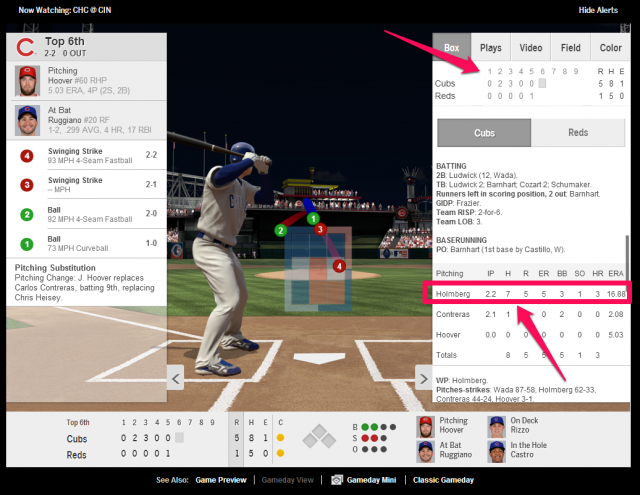The width and height of the screenshot is (640, 495).
Task: Click current 6th inning cell in bottom linescore
Action: [179, 437]
